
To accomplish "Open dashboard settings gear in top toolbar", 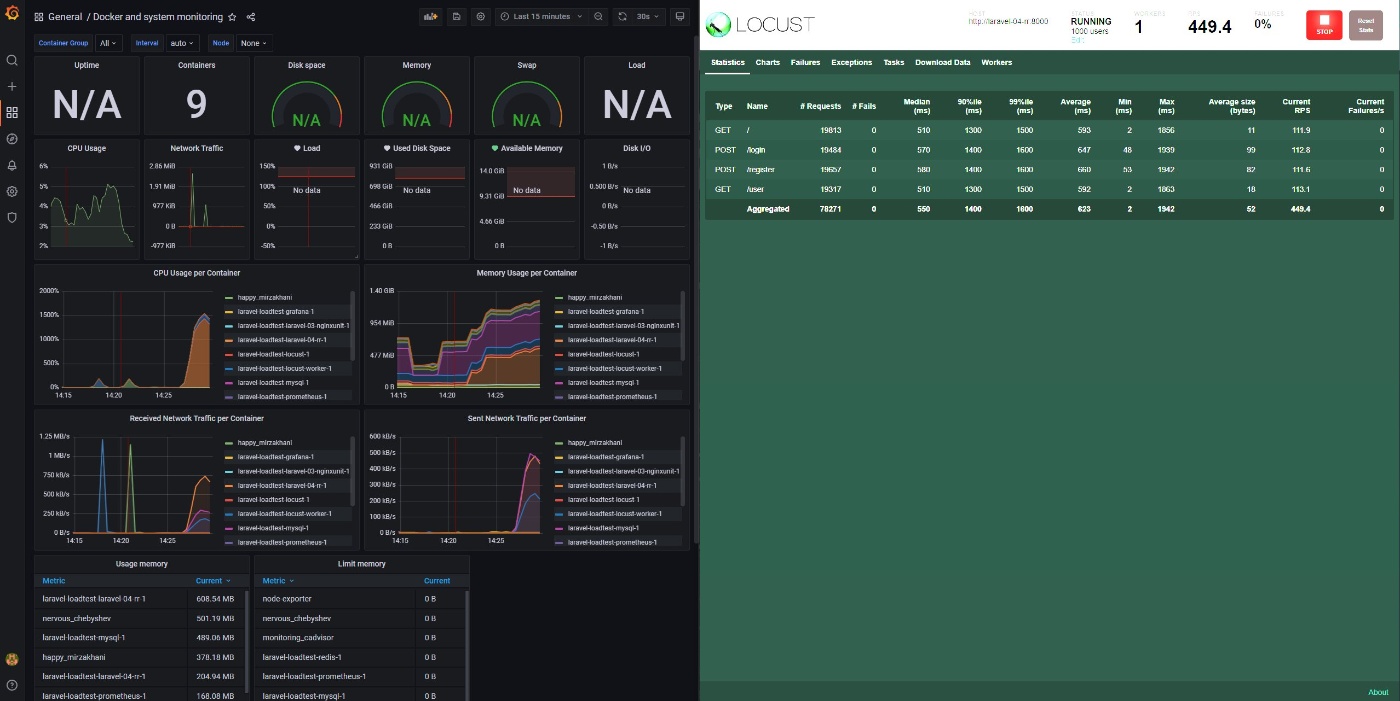I will [481, 17].
